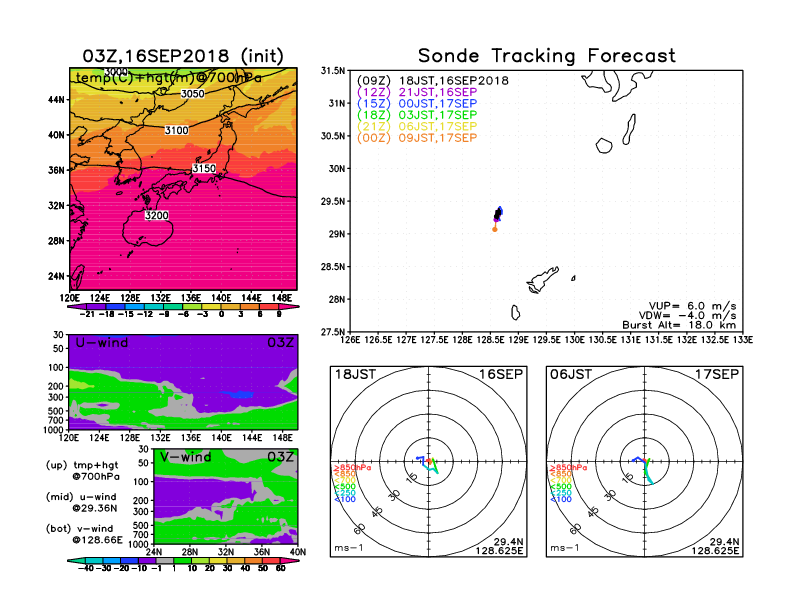This screenshot has height=612, width=792.
Task: Click the gray segment of the wind color bar
Action: (164, 561)
